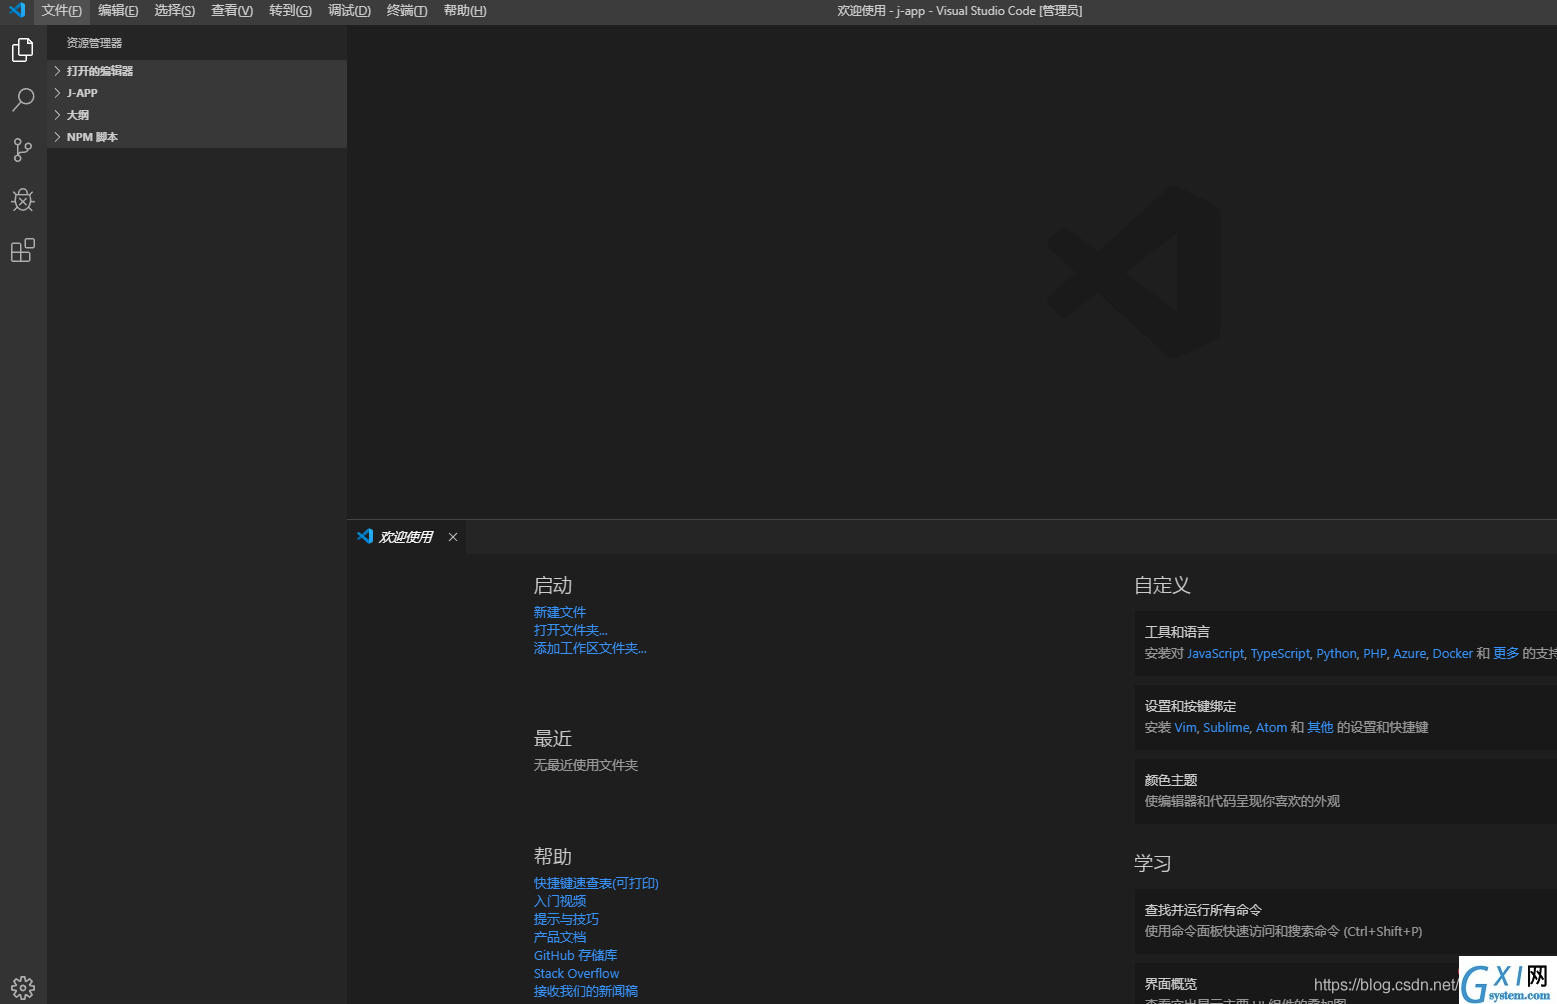Open the 查找并运行所有命令 card

pyautogui.click(x=1346, y=921)
